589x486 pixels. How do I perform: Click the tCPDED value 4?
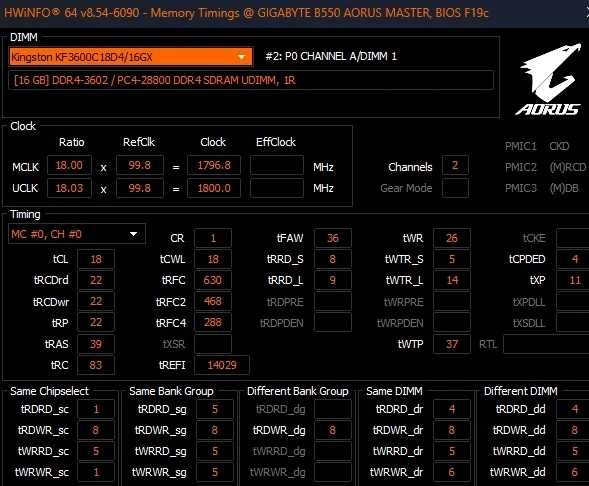pos(573,259)
